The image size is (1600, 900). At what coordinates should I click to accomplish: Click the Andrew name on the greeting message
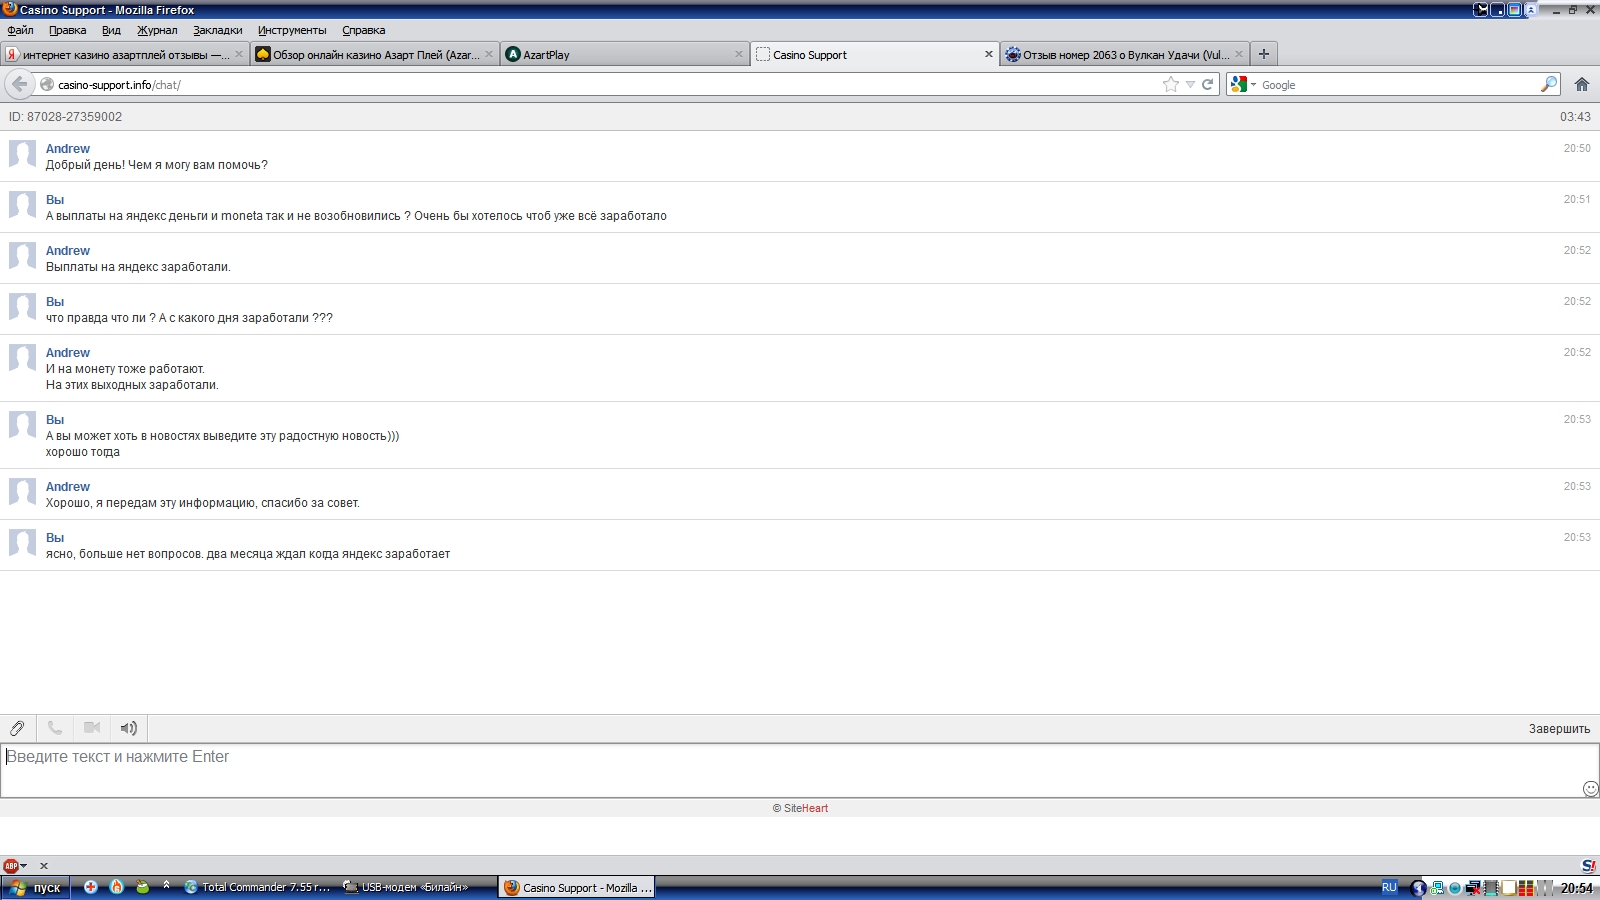pyautogui.click(x=68, y=149)
